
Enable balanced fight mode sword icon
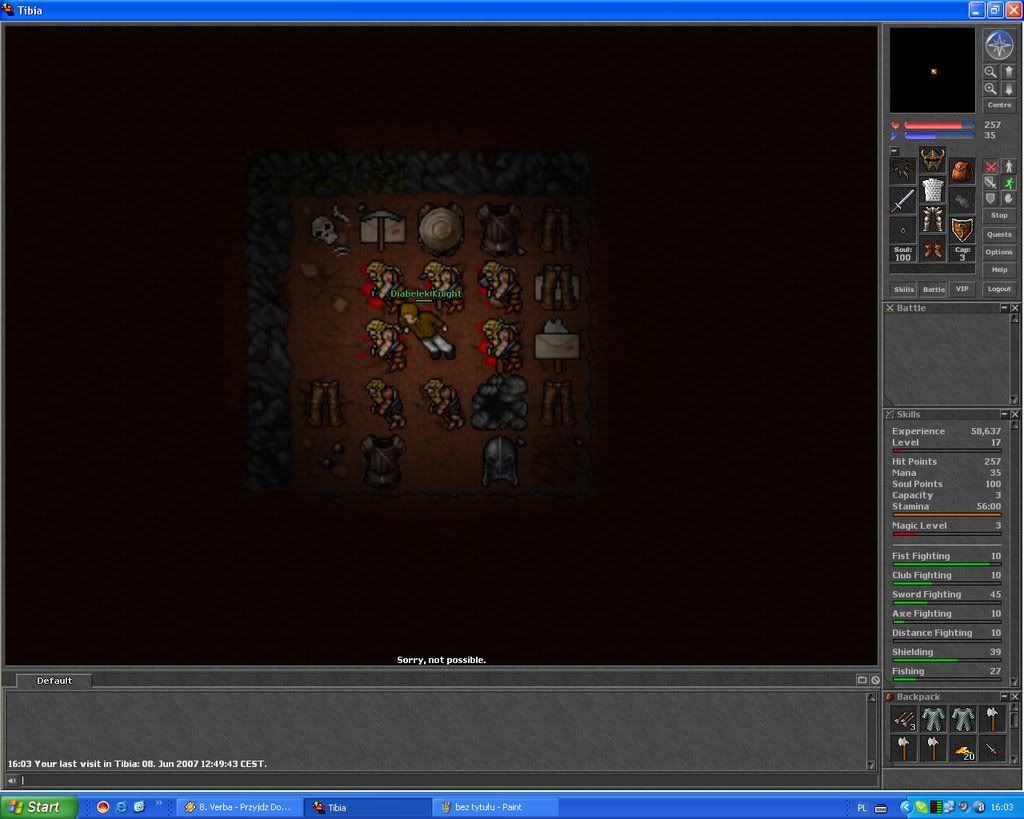click(x=991, y=183)
